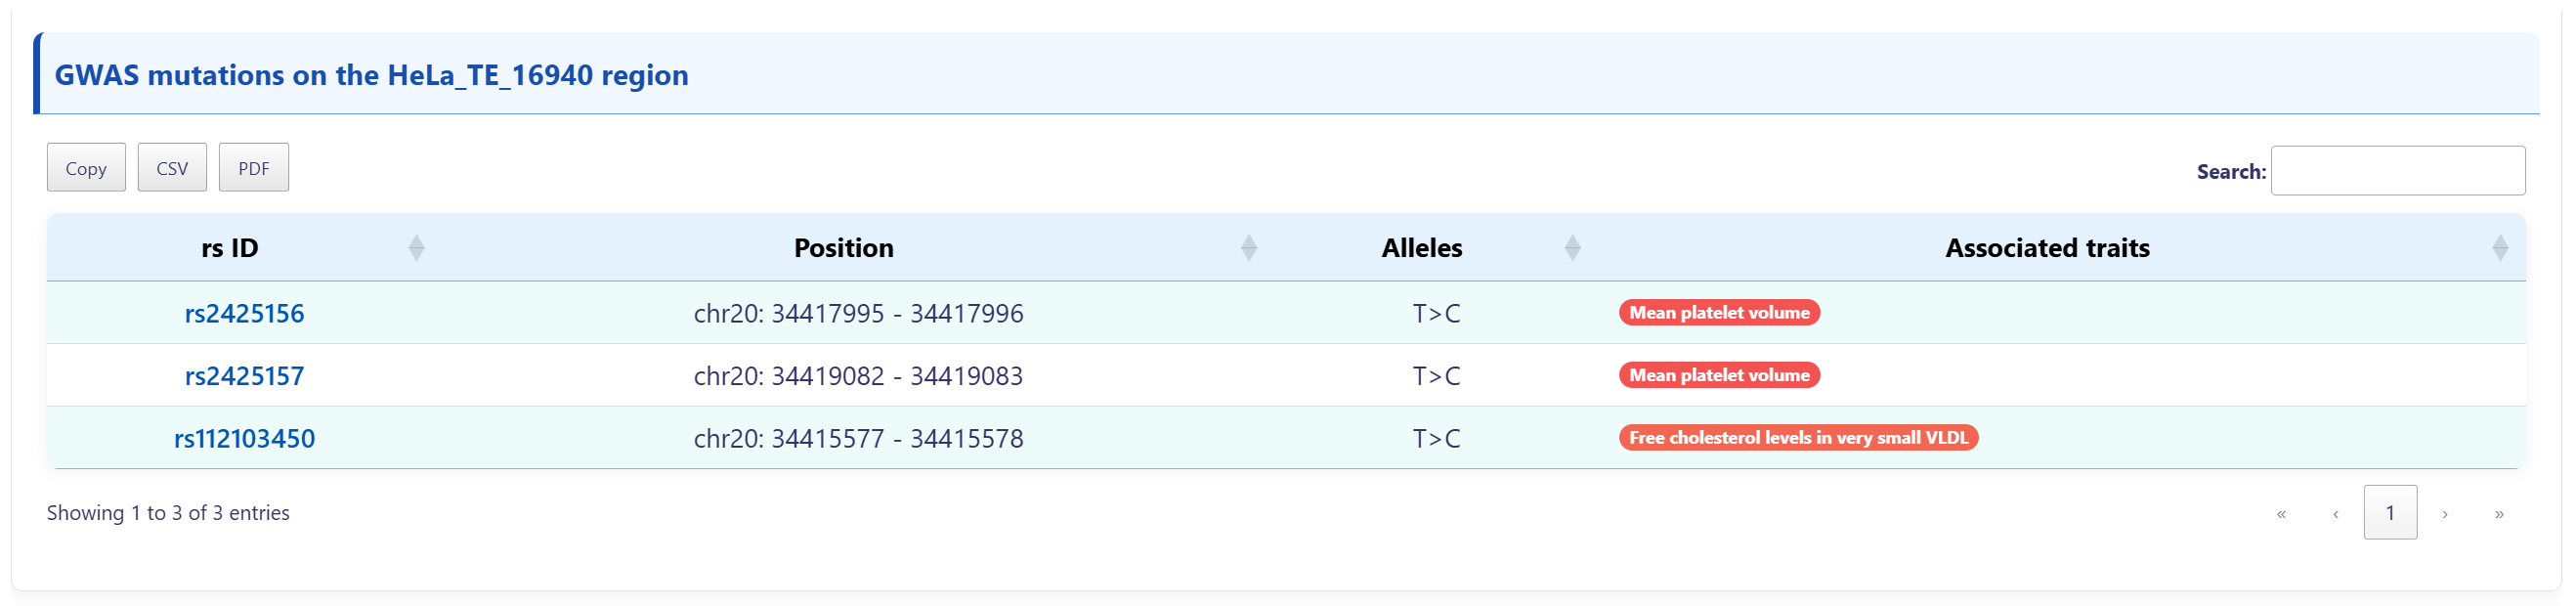
Task: Click the Search input field
Action: point(2397,171)
